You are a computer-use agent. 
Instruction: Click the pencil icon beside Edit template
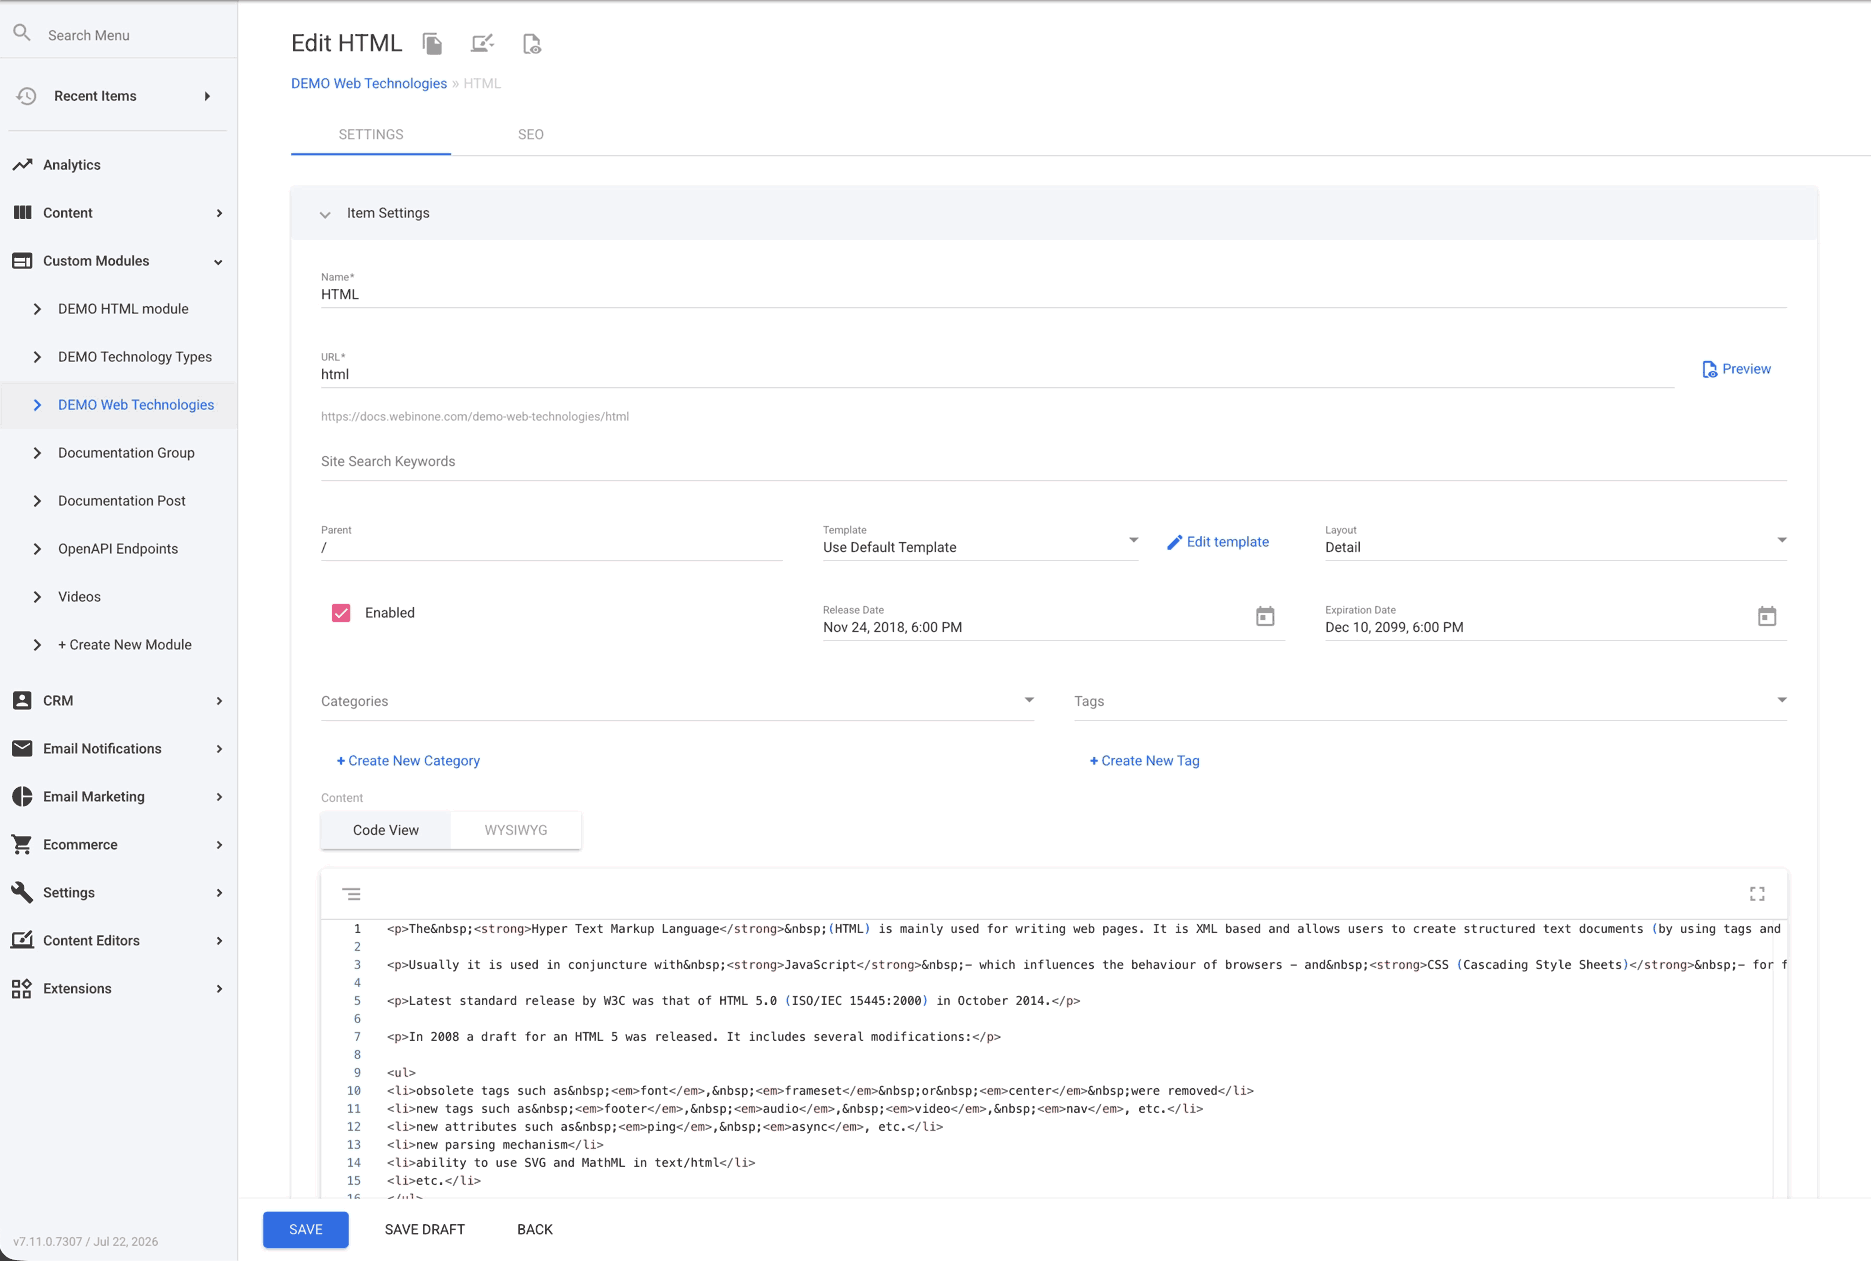[x=1175, y=542]
